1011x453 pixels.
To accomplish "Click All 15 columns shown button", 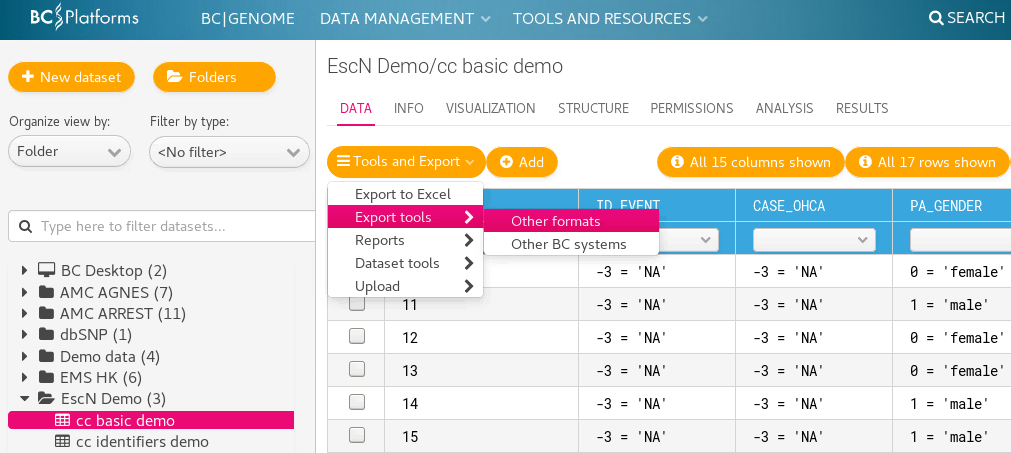I will [751, 162].
